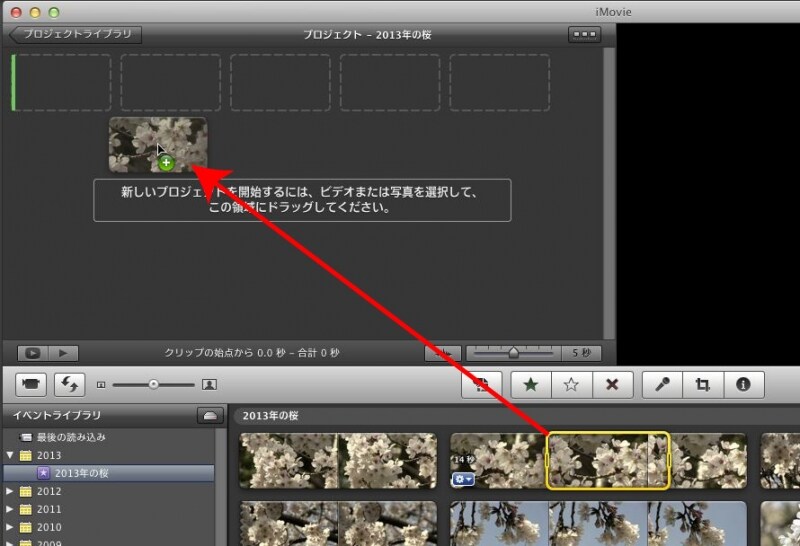Screen dimensions: 800x546
Task: Open the inspector info button
Action: pos(743,384)
